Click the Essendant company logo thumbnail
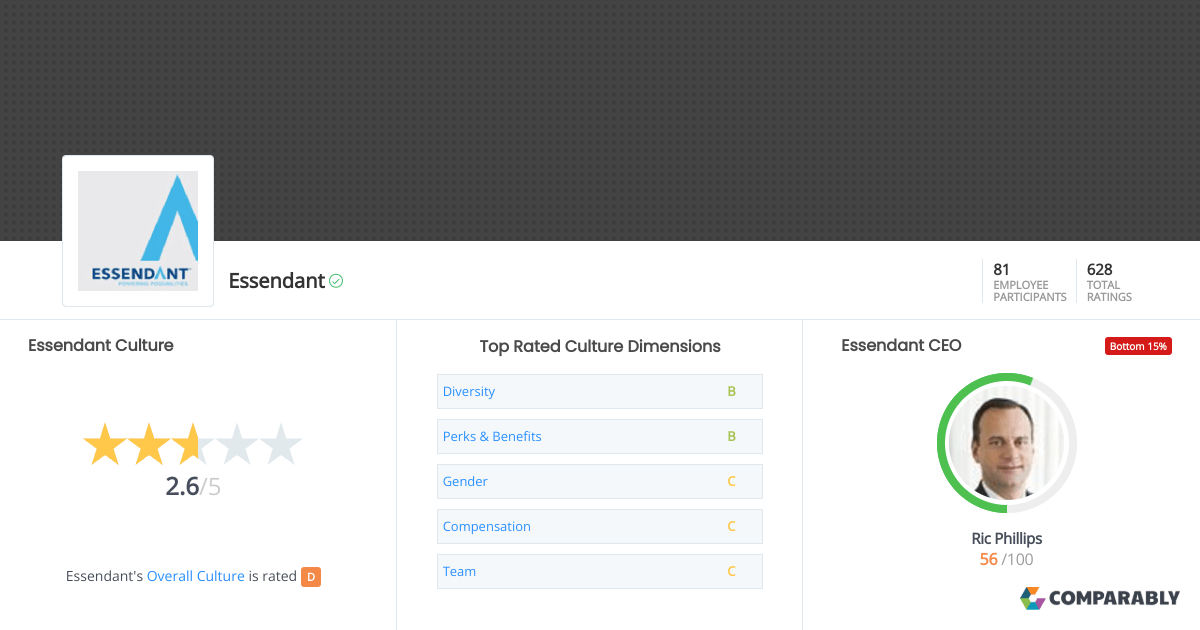Image resolution: width=1200 pixels, height=630 pixels. (138, 231)
